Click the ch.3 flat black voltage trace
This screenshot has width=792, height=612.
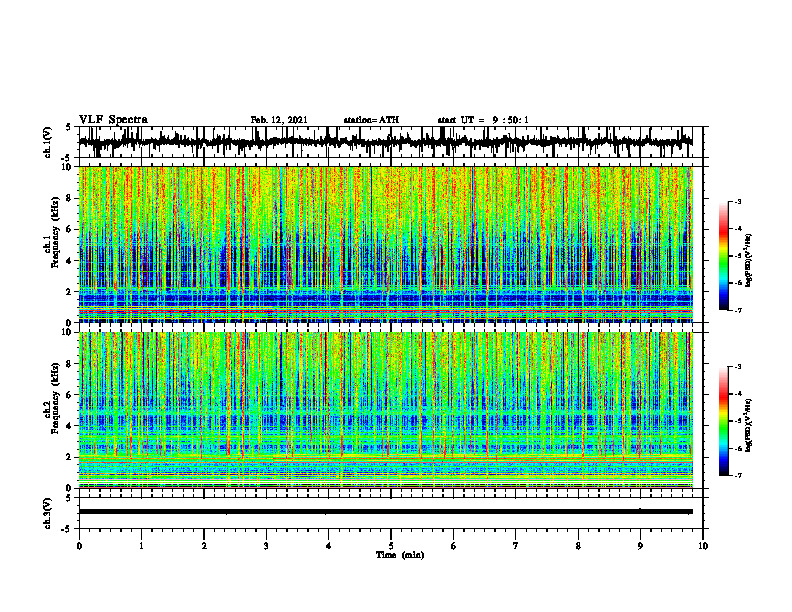(x=385, y=512)
